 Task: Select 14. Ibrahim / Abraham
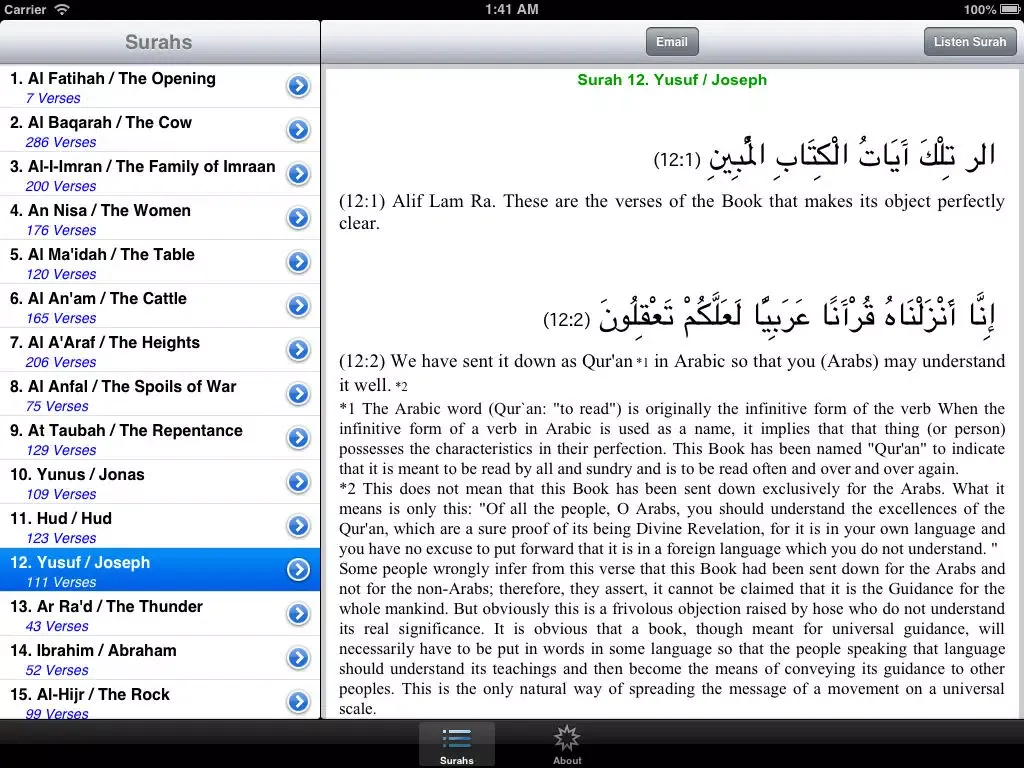[160, 658]
